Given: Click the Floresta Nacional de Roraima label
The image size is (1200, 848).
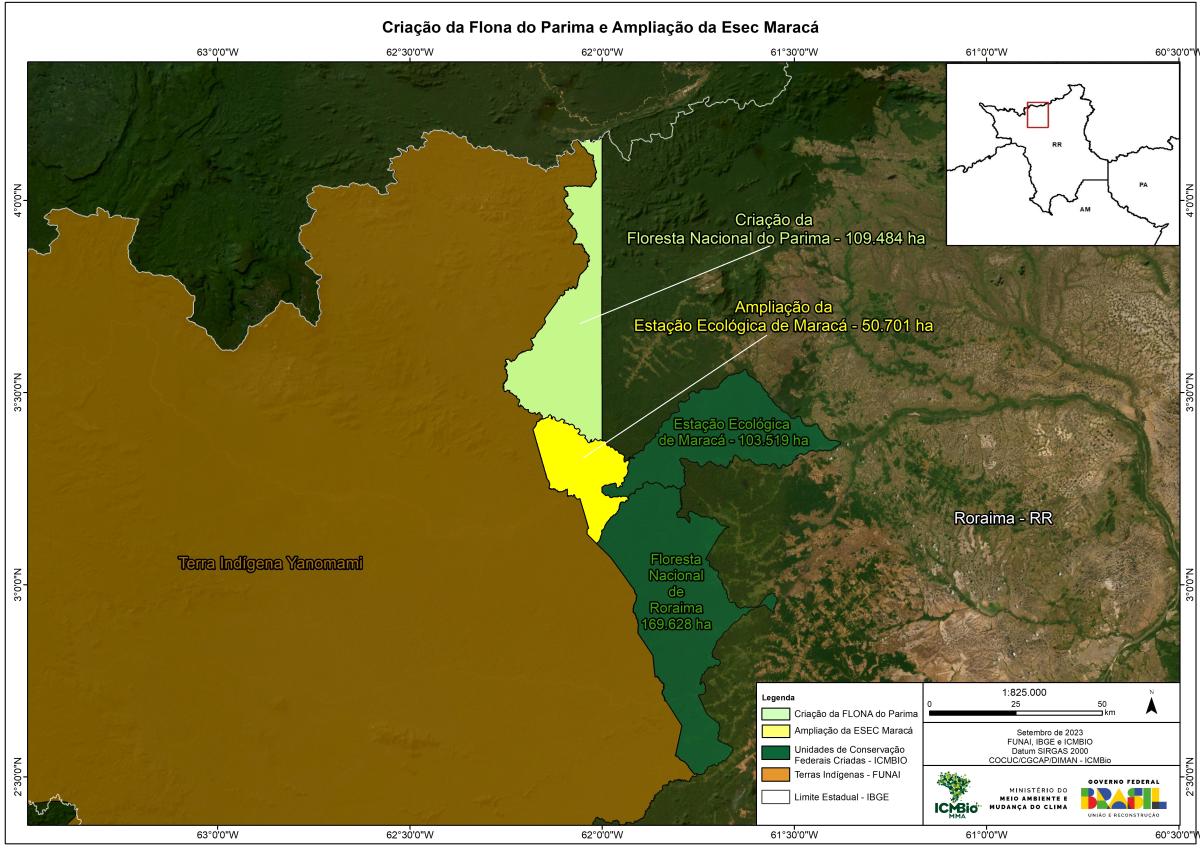Looking at the screenshot, I should (677, 591).
